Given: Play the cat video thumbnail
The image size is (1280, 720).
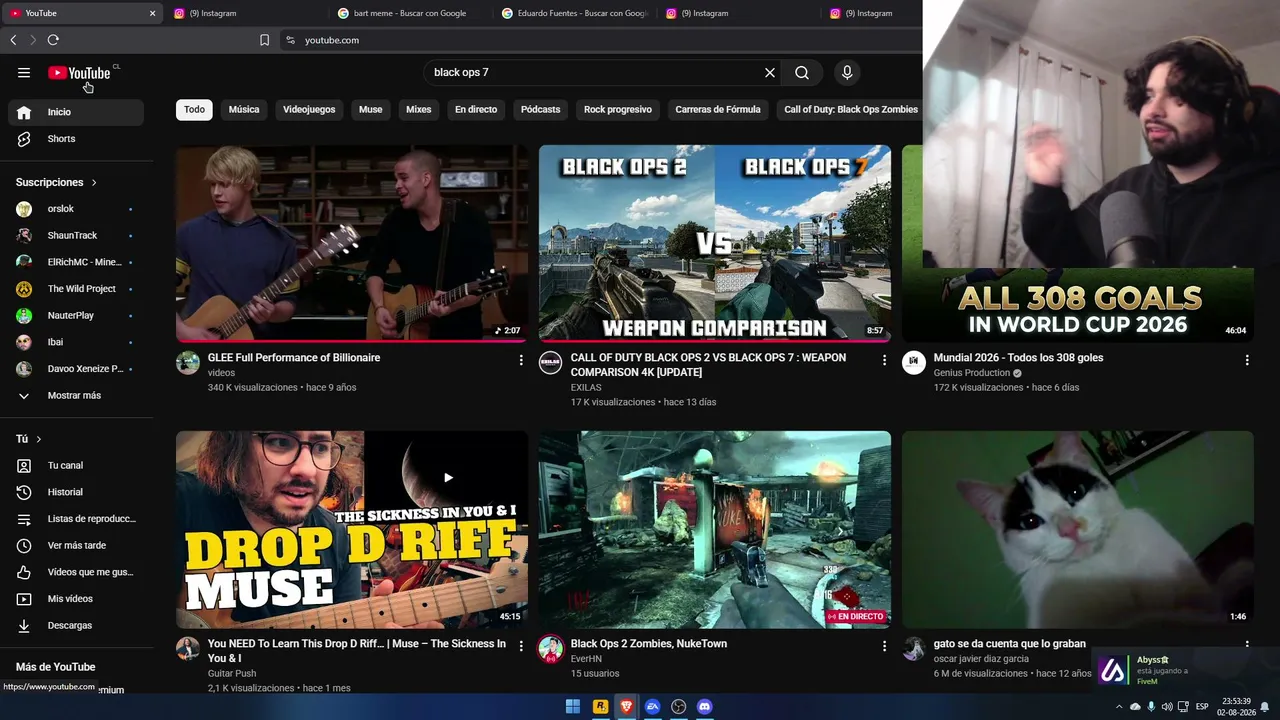Looking at the screenshot, I should point(1078,529).
